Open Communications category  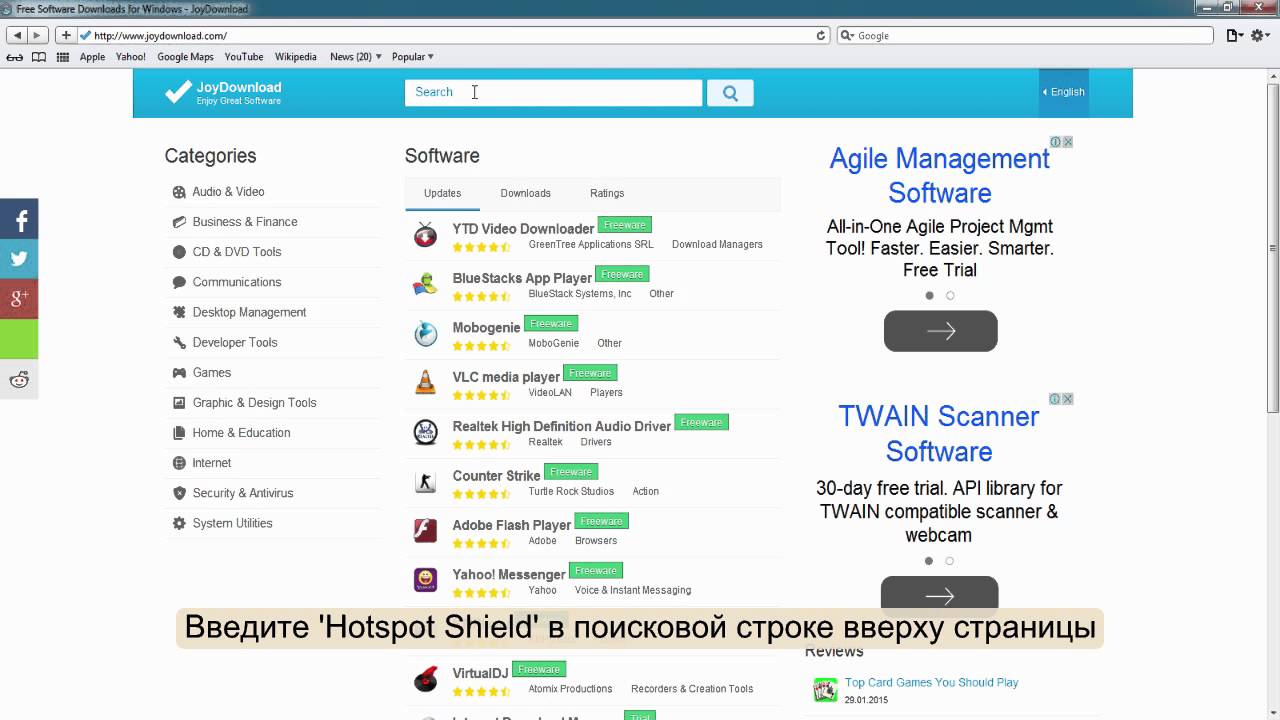tap(236, 282)
